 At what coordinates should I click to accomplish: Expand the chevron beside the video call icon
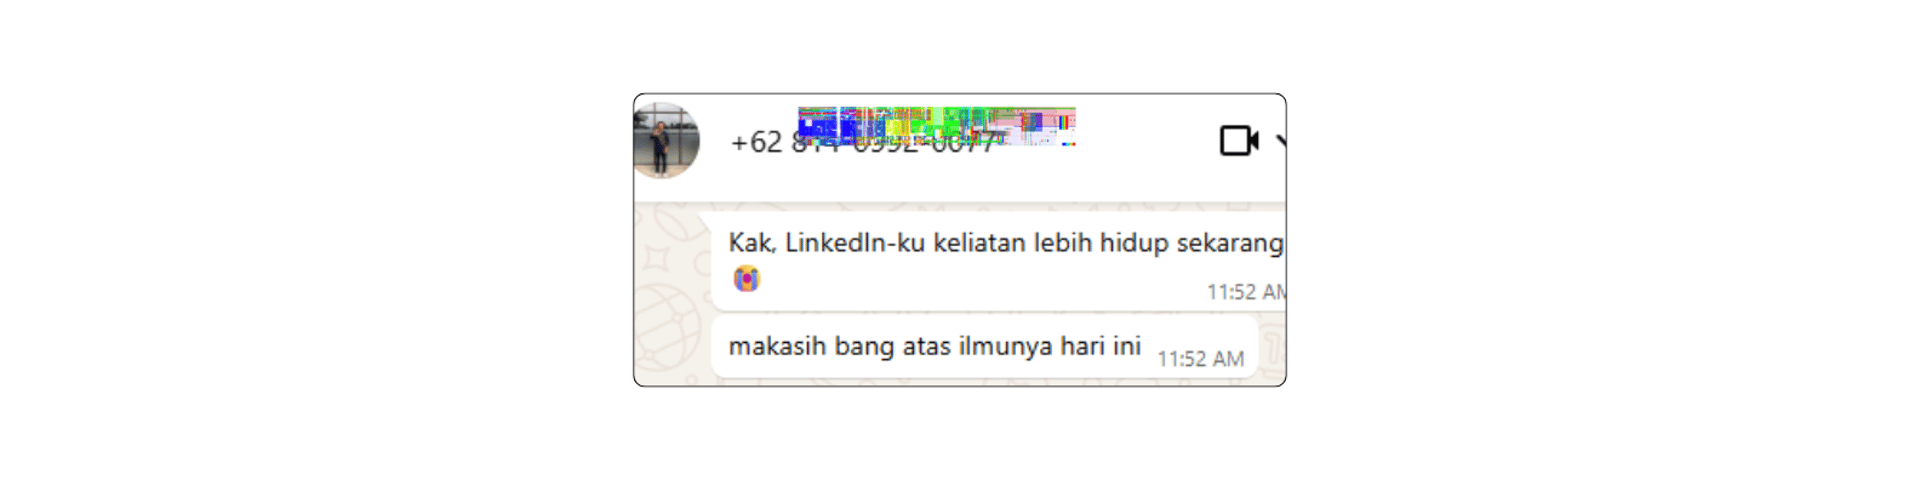tap(1280, 142)
